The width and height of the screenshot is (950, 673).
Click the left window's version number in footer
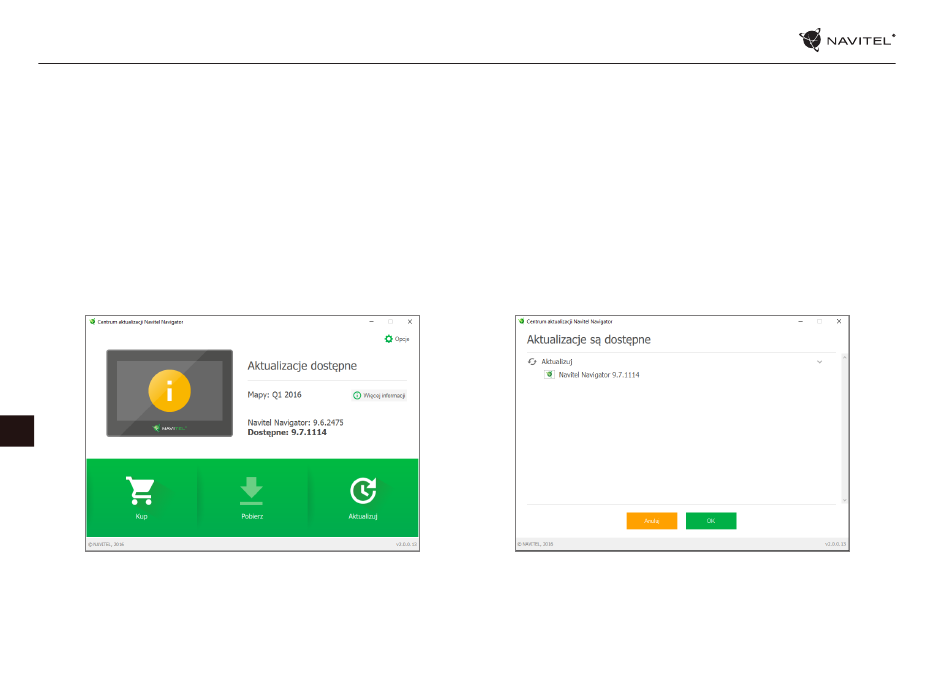click(x=407, y=545)
